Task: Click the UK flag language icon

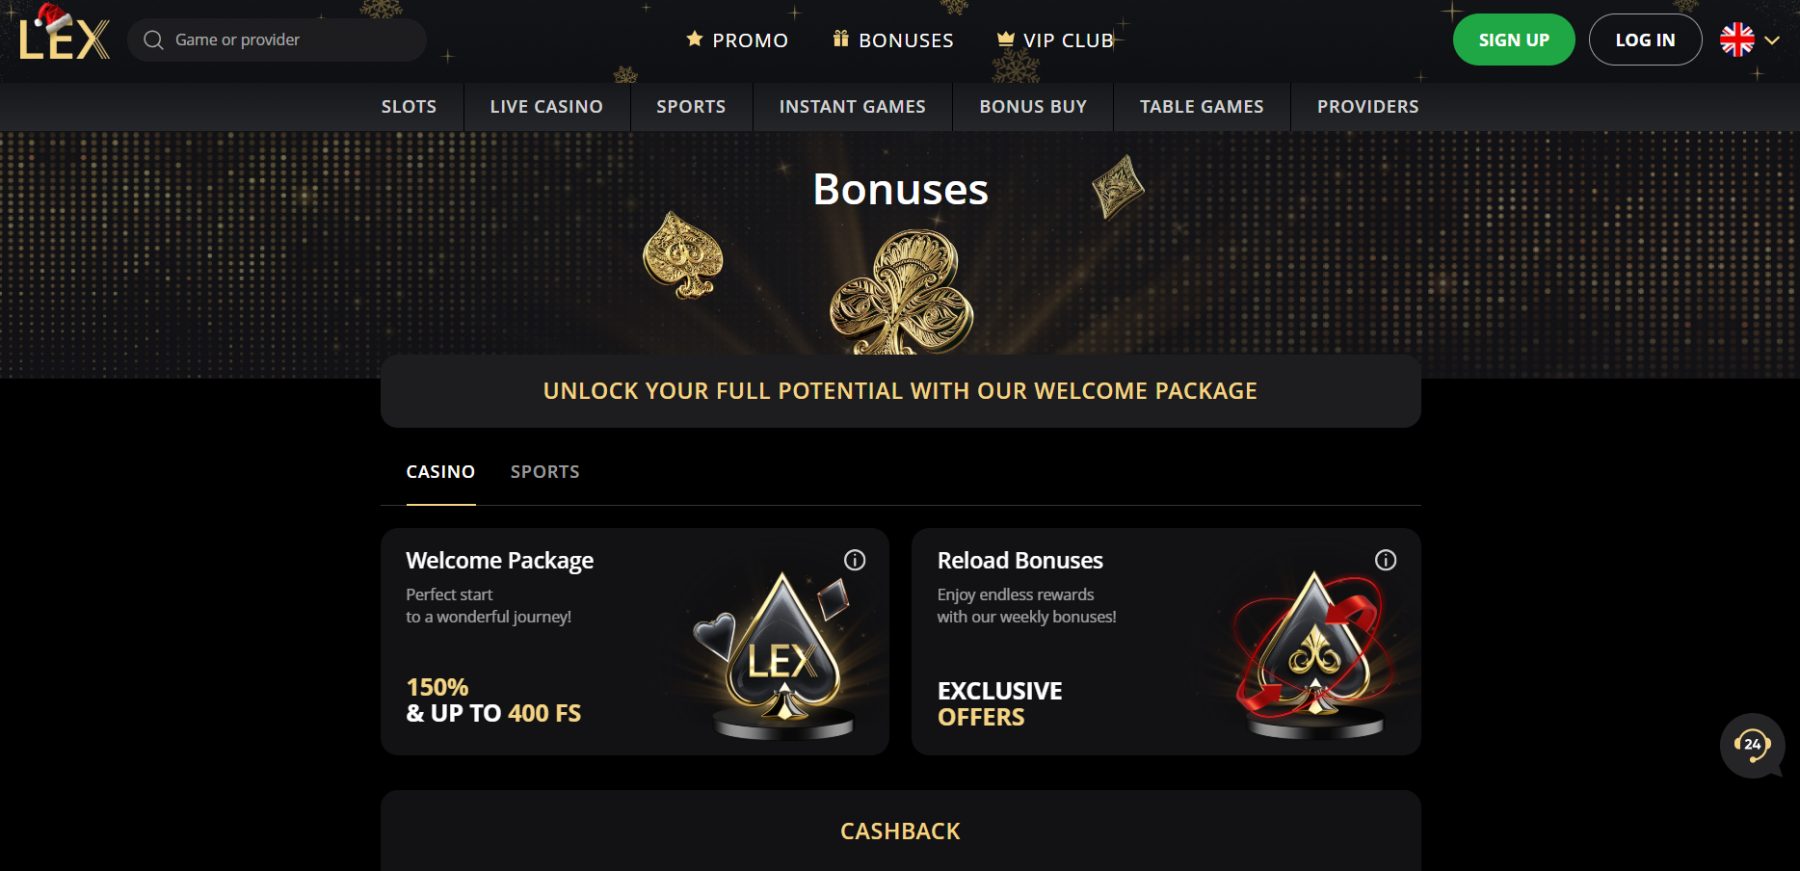Action: click(1737, 40)
